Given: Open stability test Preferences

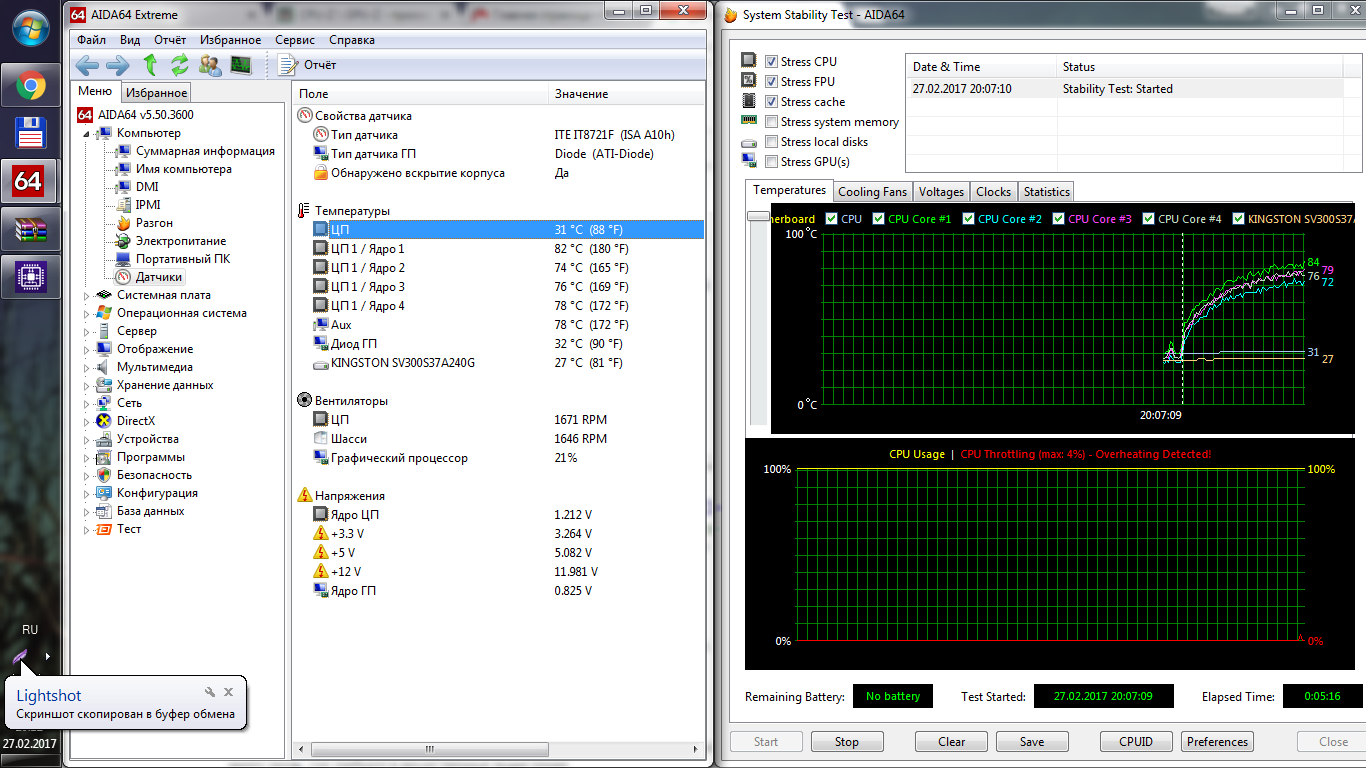Looking at the screenshot, I should click(1218, 742).
